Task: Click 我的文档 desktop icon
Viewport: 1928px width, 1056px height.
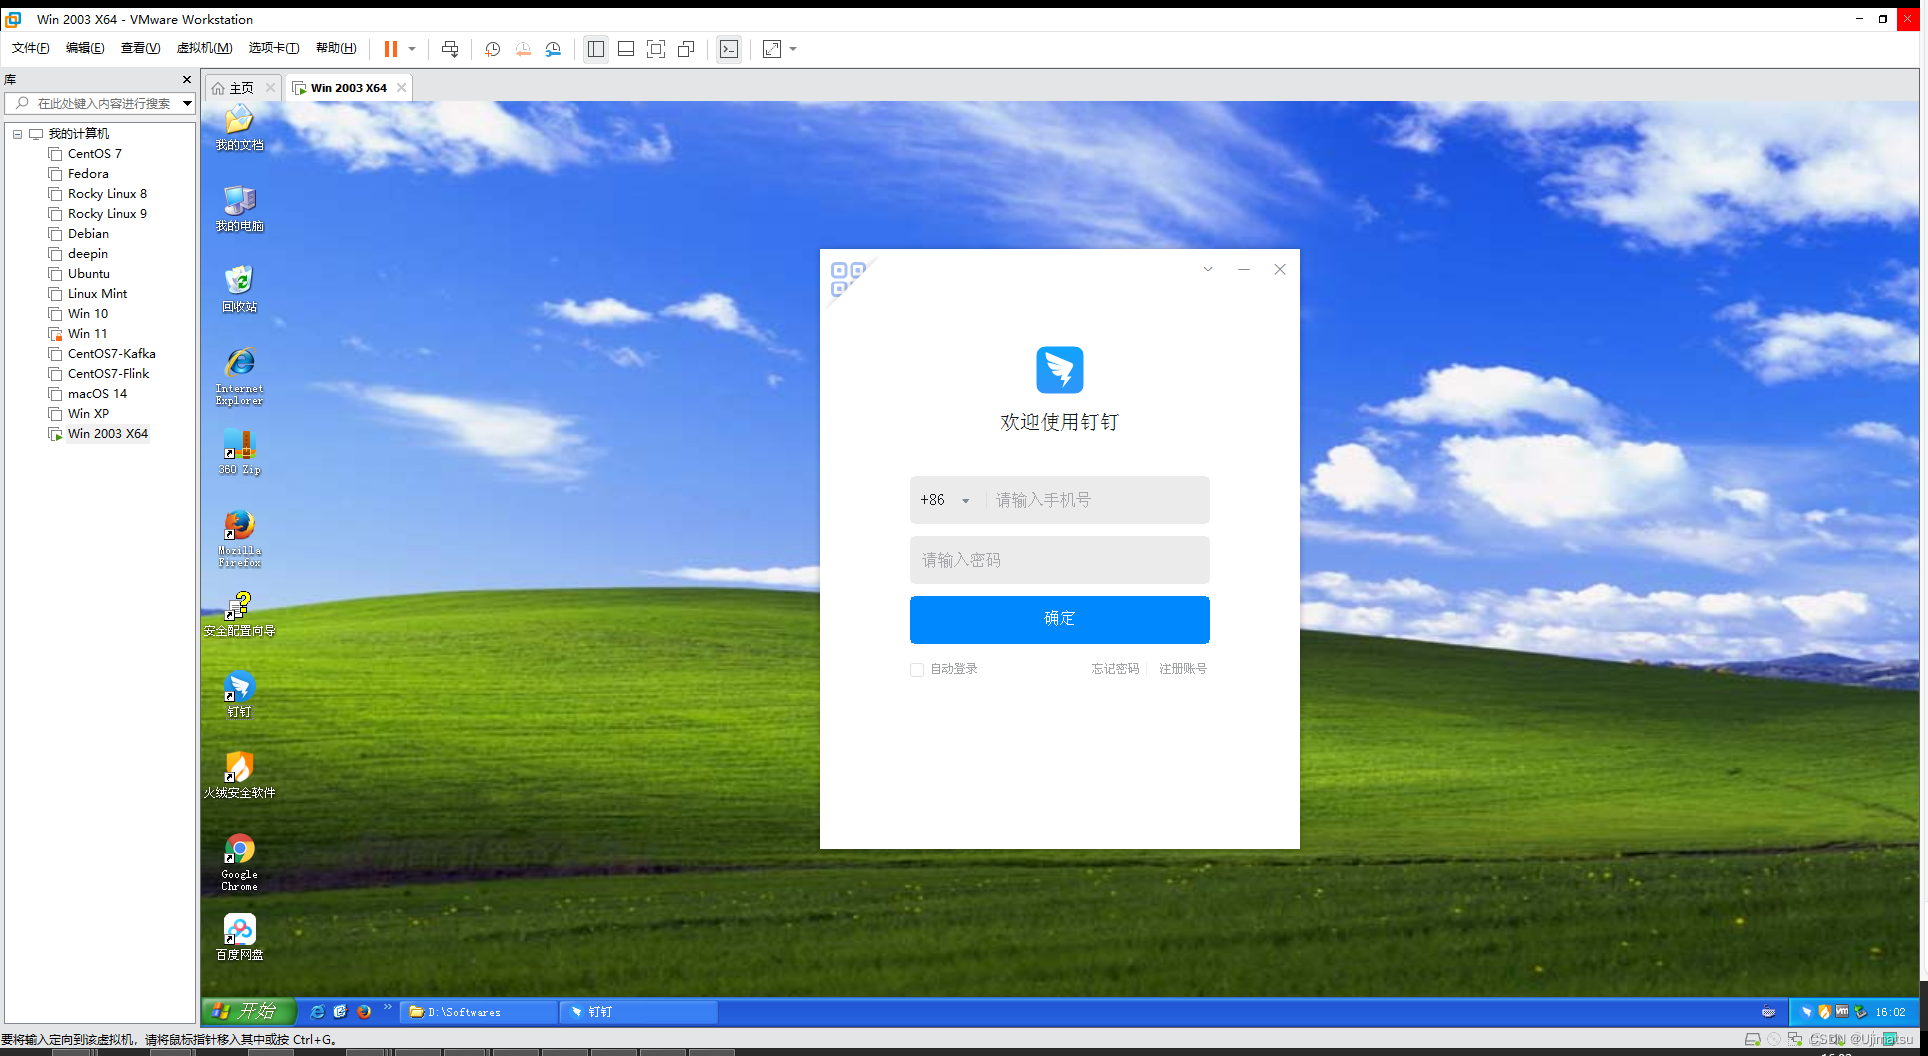Action: point(239,128)
